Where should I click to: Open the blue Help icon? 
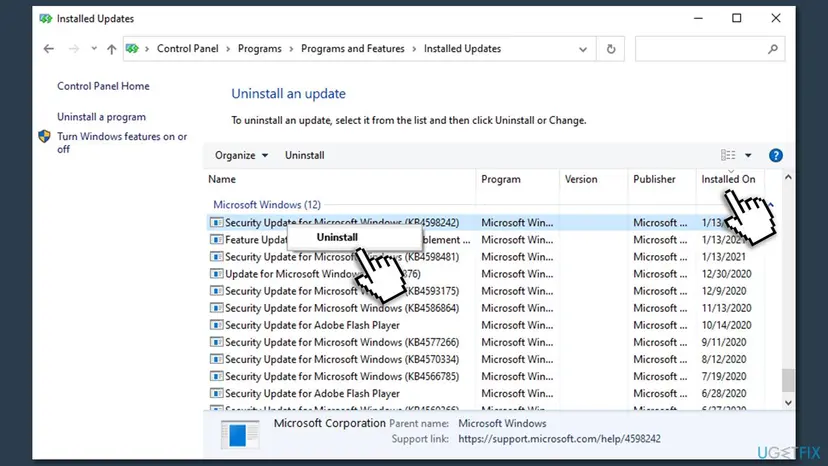click(776, 155)
